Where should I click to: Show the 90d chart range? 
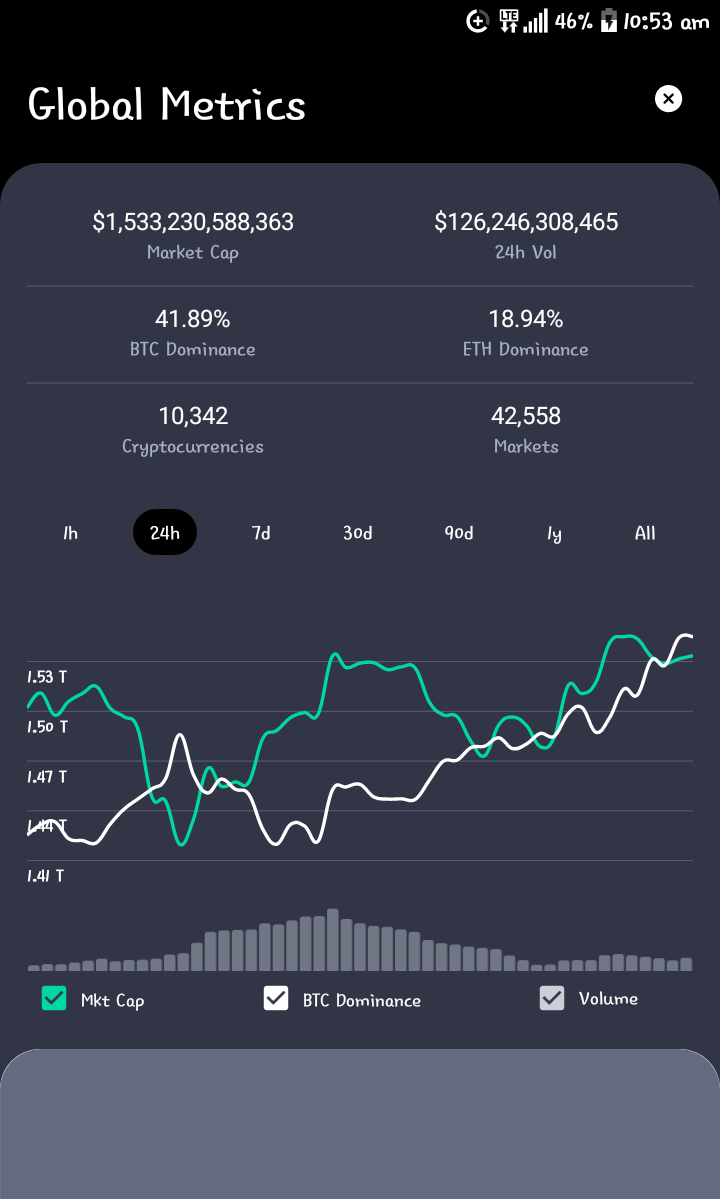pyautogui.click(x=459, y=533)
